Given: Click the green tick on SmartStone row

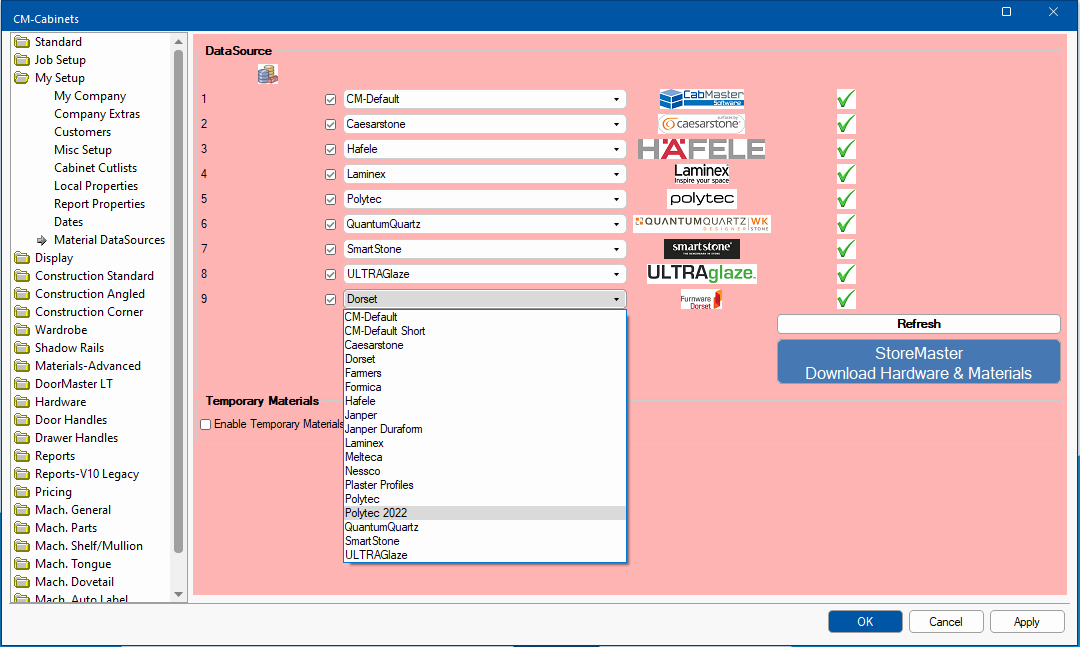Looking at the screenshot, I should coord(847,249).
